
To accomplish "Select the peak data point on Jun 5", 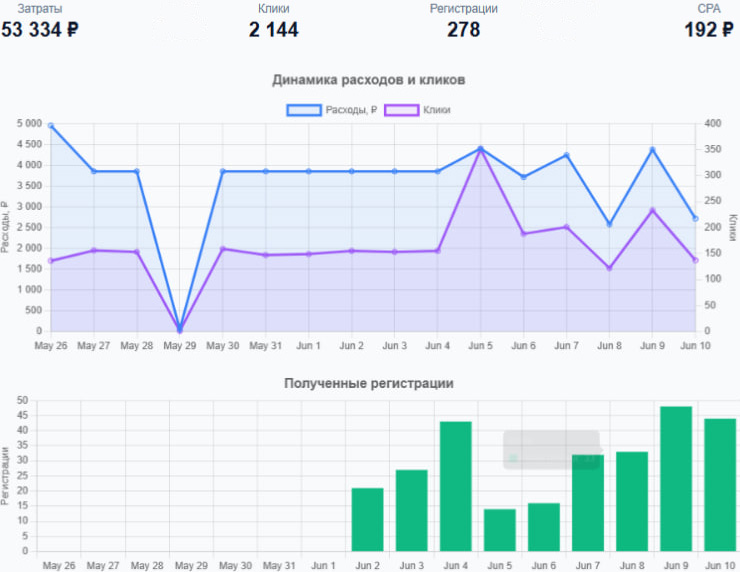I will [481, 149].
